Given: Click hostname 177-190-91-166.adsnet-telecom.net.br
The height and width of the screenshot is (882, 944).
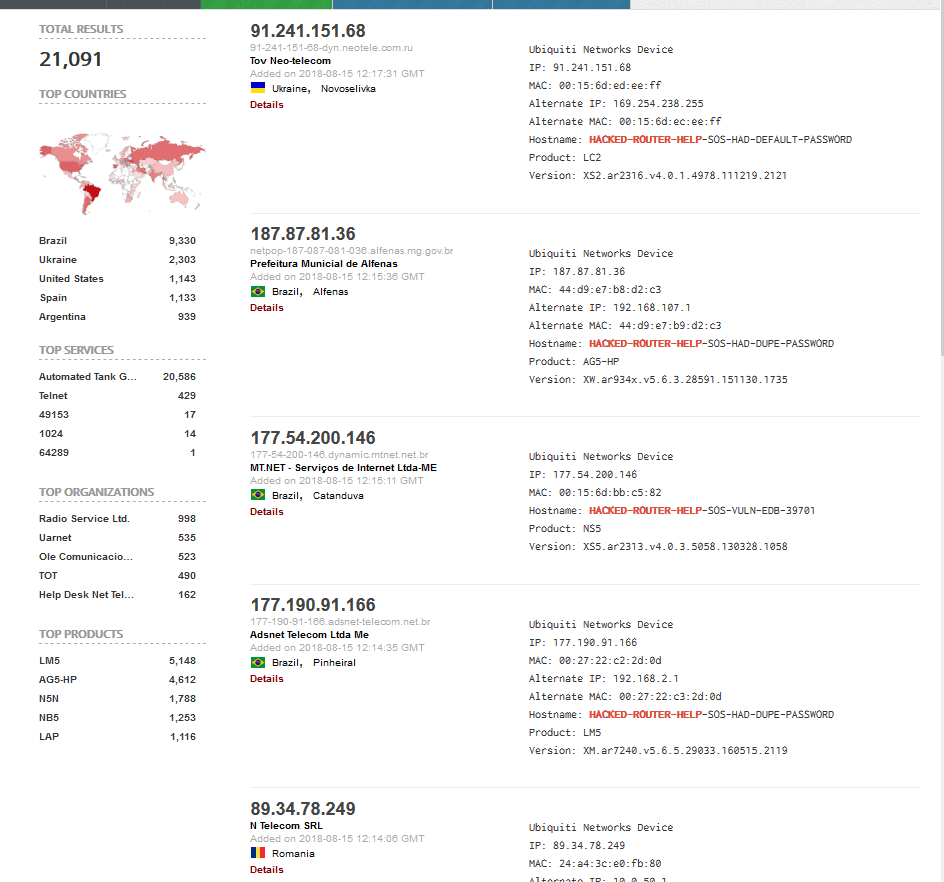Looking at the screenshot, I should coord(340,621).
